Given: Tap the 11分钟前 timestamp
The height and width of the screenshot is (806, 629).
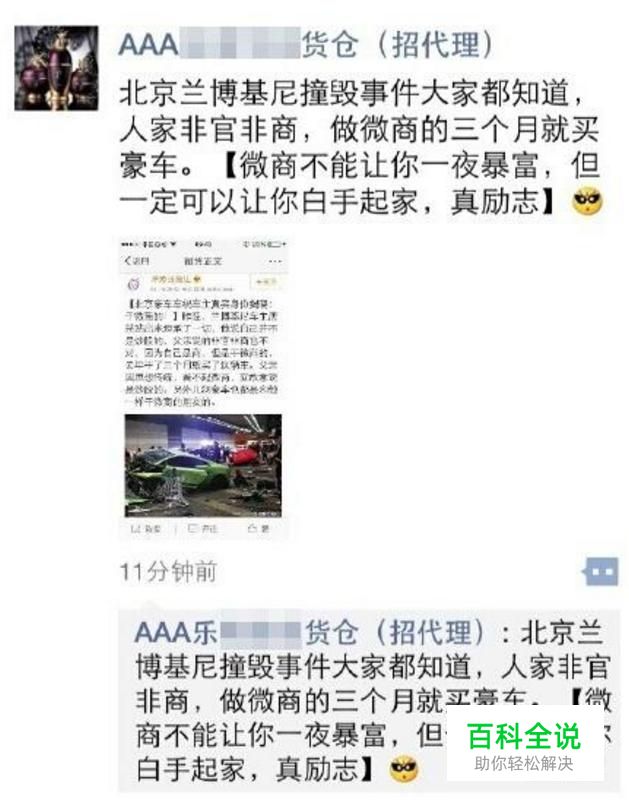Looking at the screenshot, I should coord(169,572).
